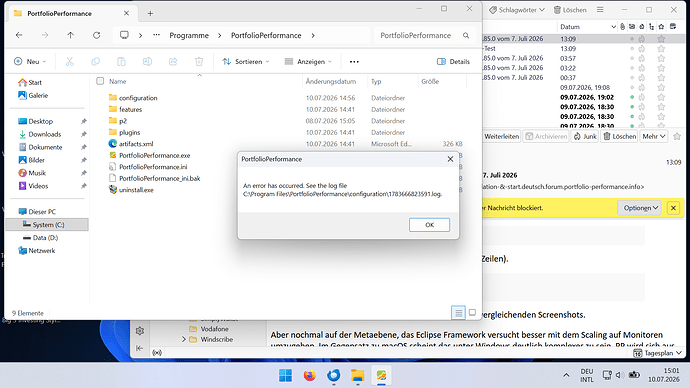The height and width of the screenshot is (388, 690).
Task: Open Musik in navigation pane
Action: pyautogui.click(x=32, y=173)
